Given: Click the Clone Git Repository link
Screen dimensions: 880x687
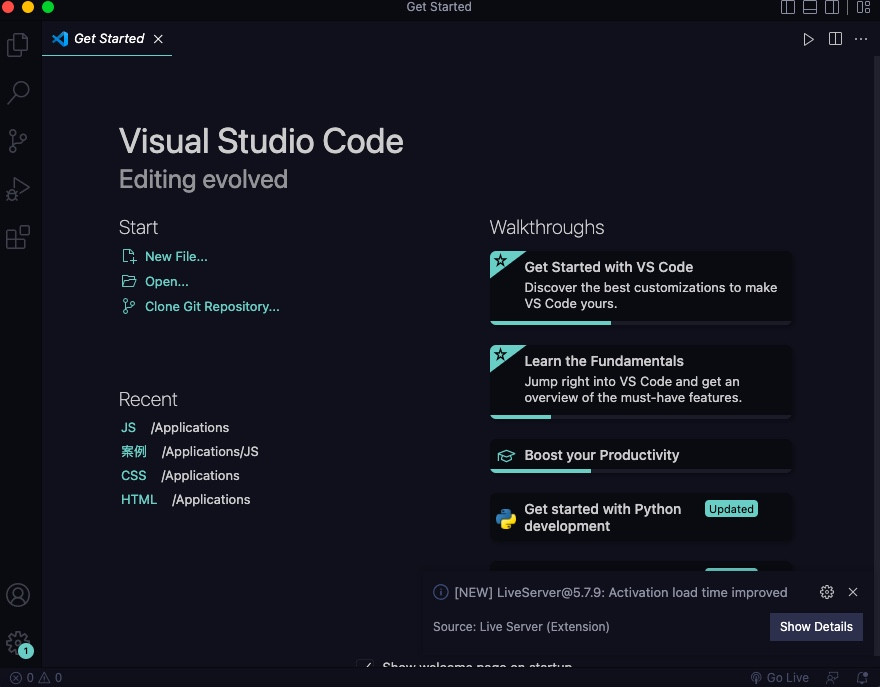Looking at the screenshot, I should pyautogui.click(x=212, y=307).
